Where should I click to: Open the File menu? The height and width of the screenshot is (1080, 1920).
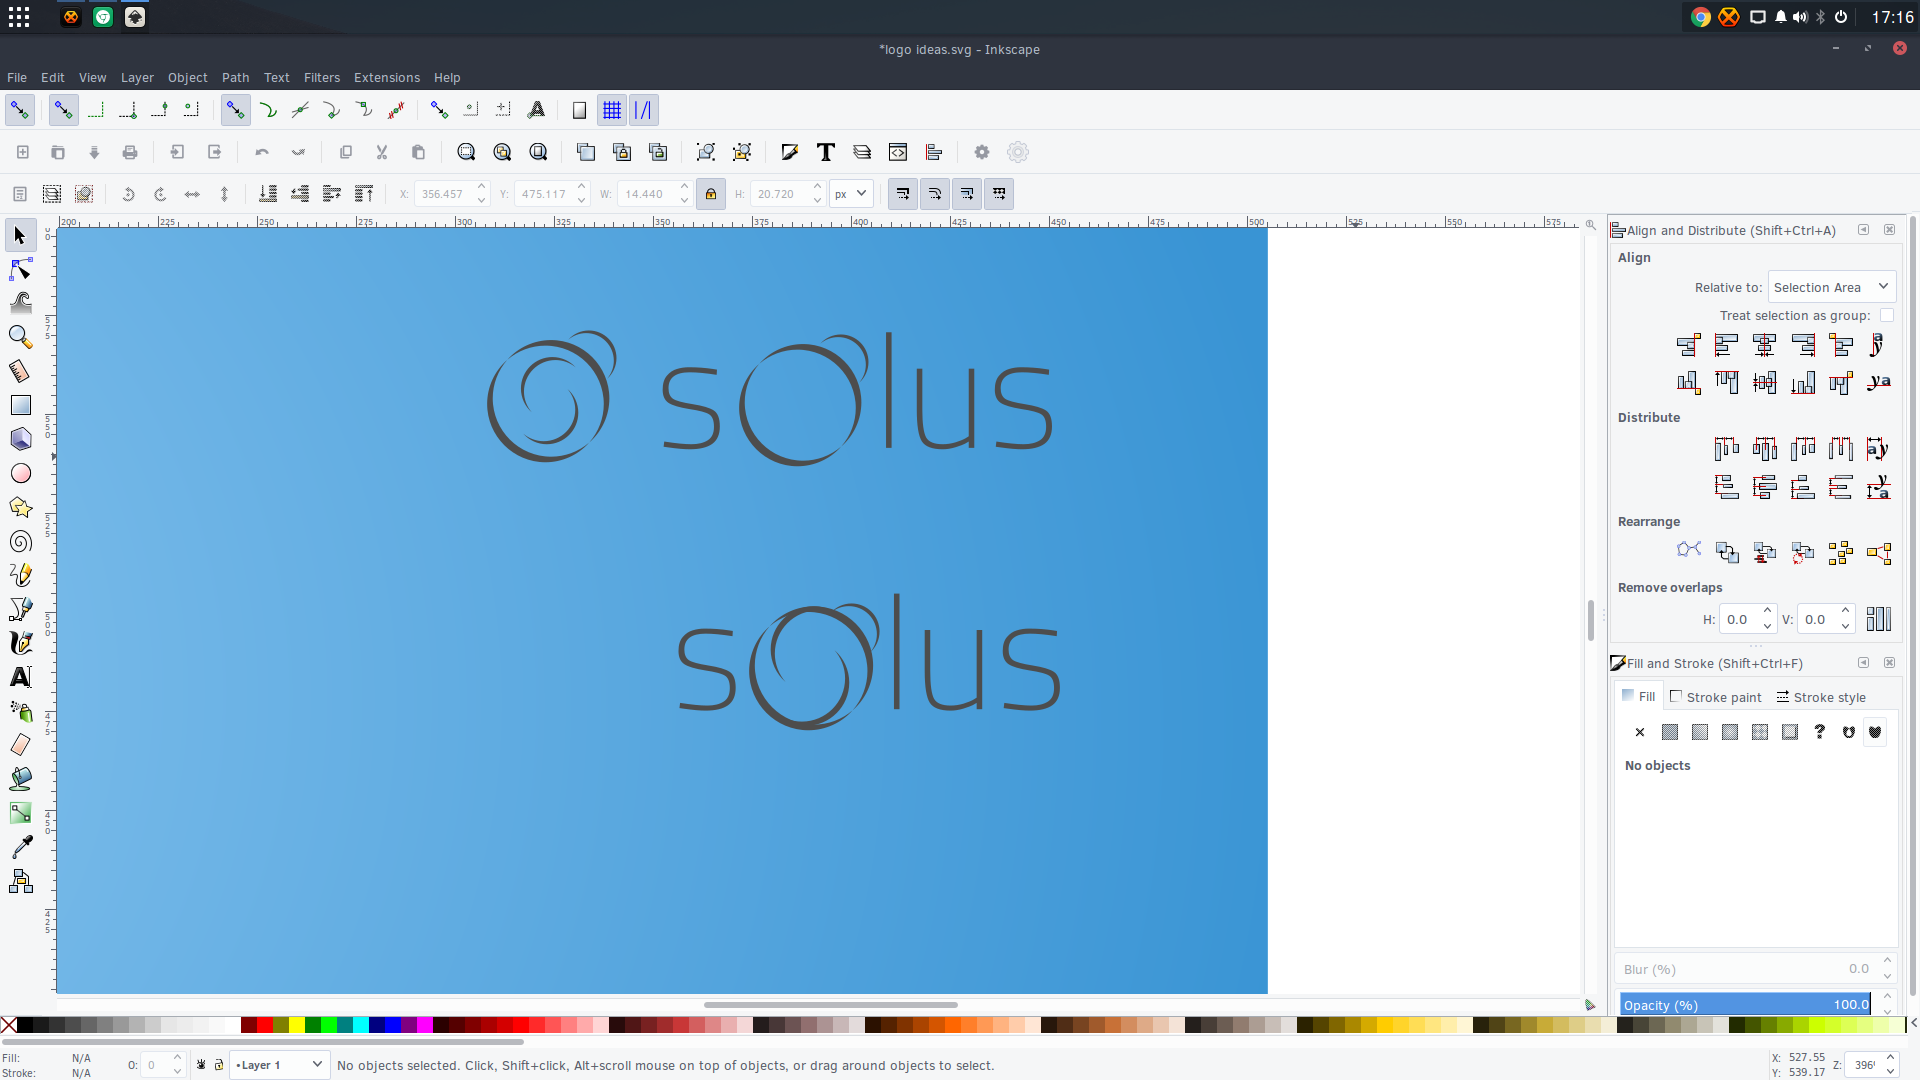coord(17,78)
